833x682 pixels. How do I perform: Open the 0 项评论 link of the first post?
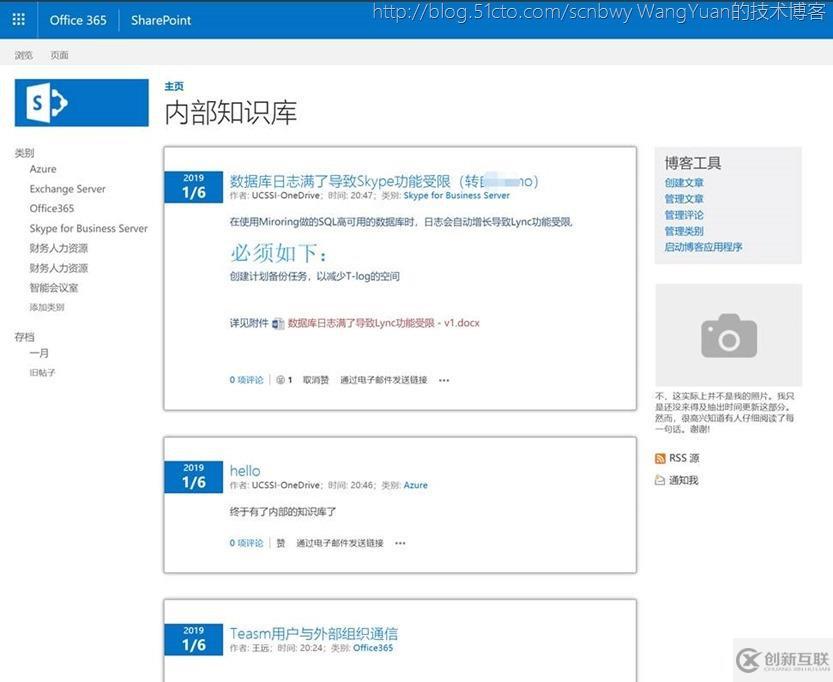pyautogui.click(x=246, y=380)
